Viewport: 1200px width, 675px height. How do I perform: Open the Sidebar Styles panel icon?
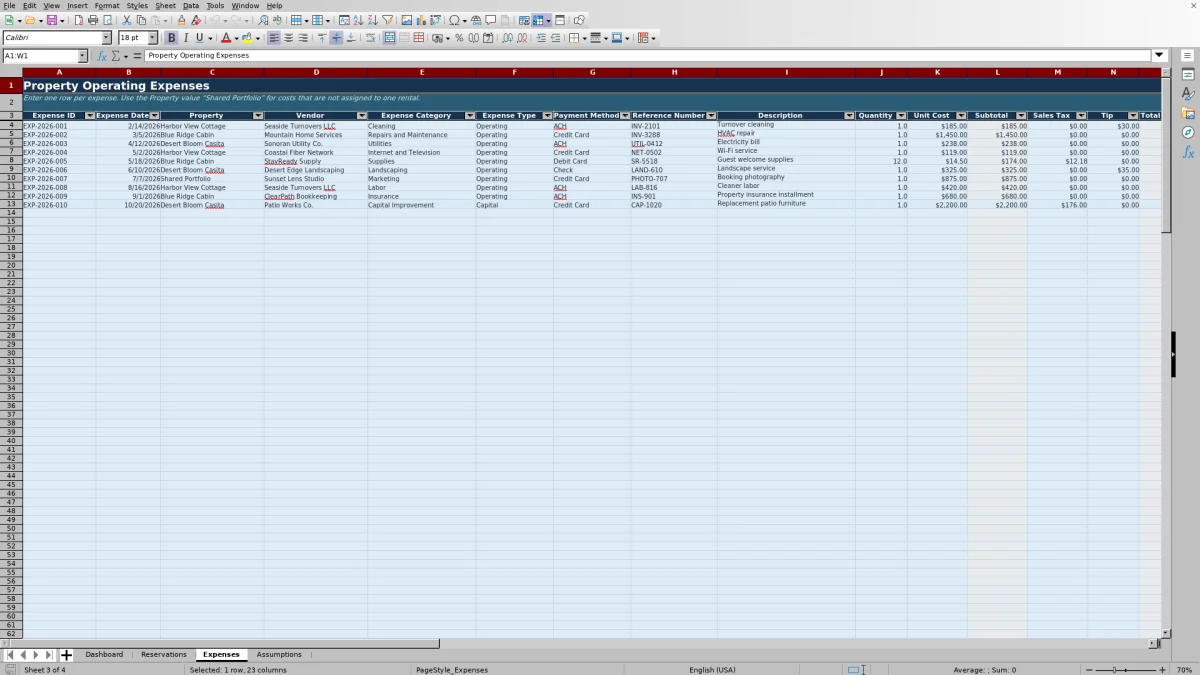[x=1188, y=93]
